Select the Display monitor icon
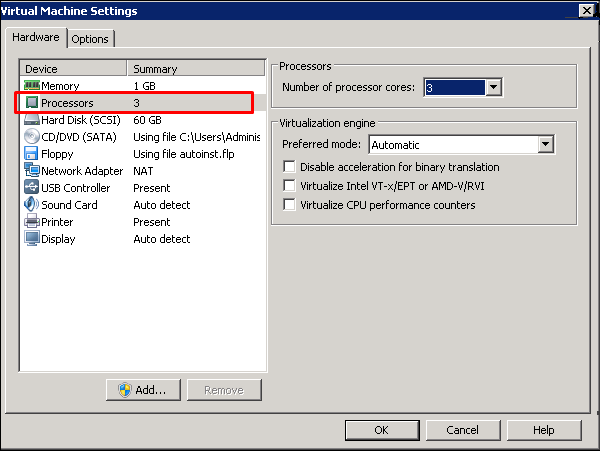Image resolution: width=600 pixels, height=451 pixels. pos(32,239)
